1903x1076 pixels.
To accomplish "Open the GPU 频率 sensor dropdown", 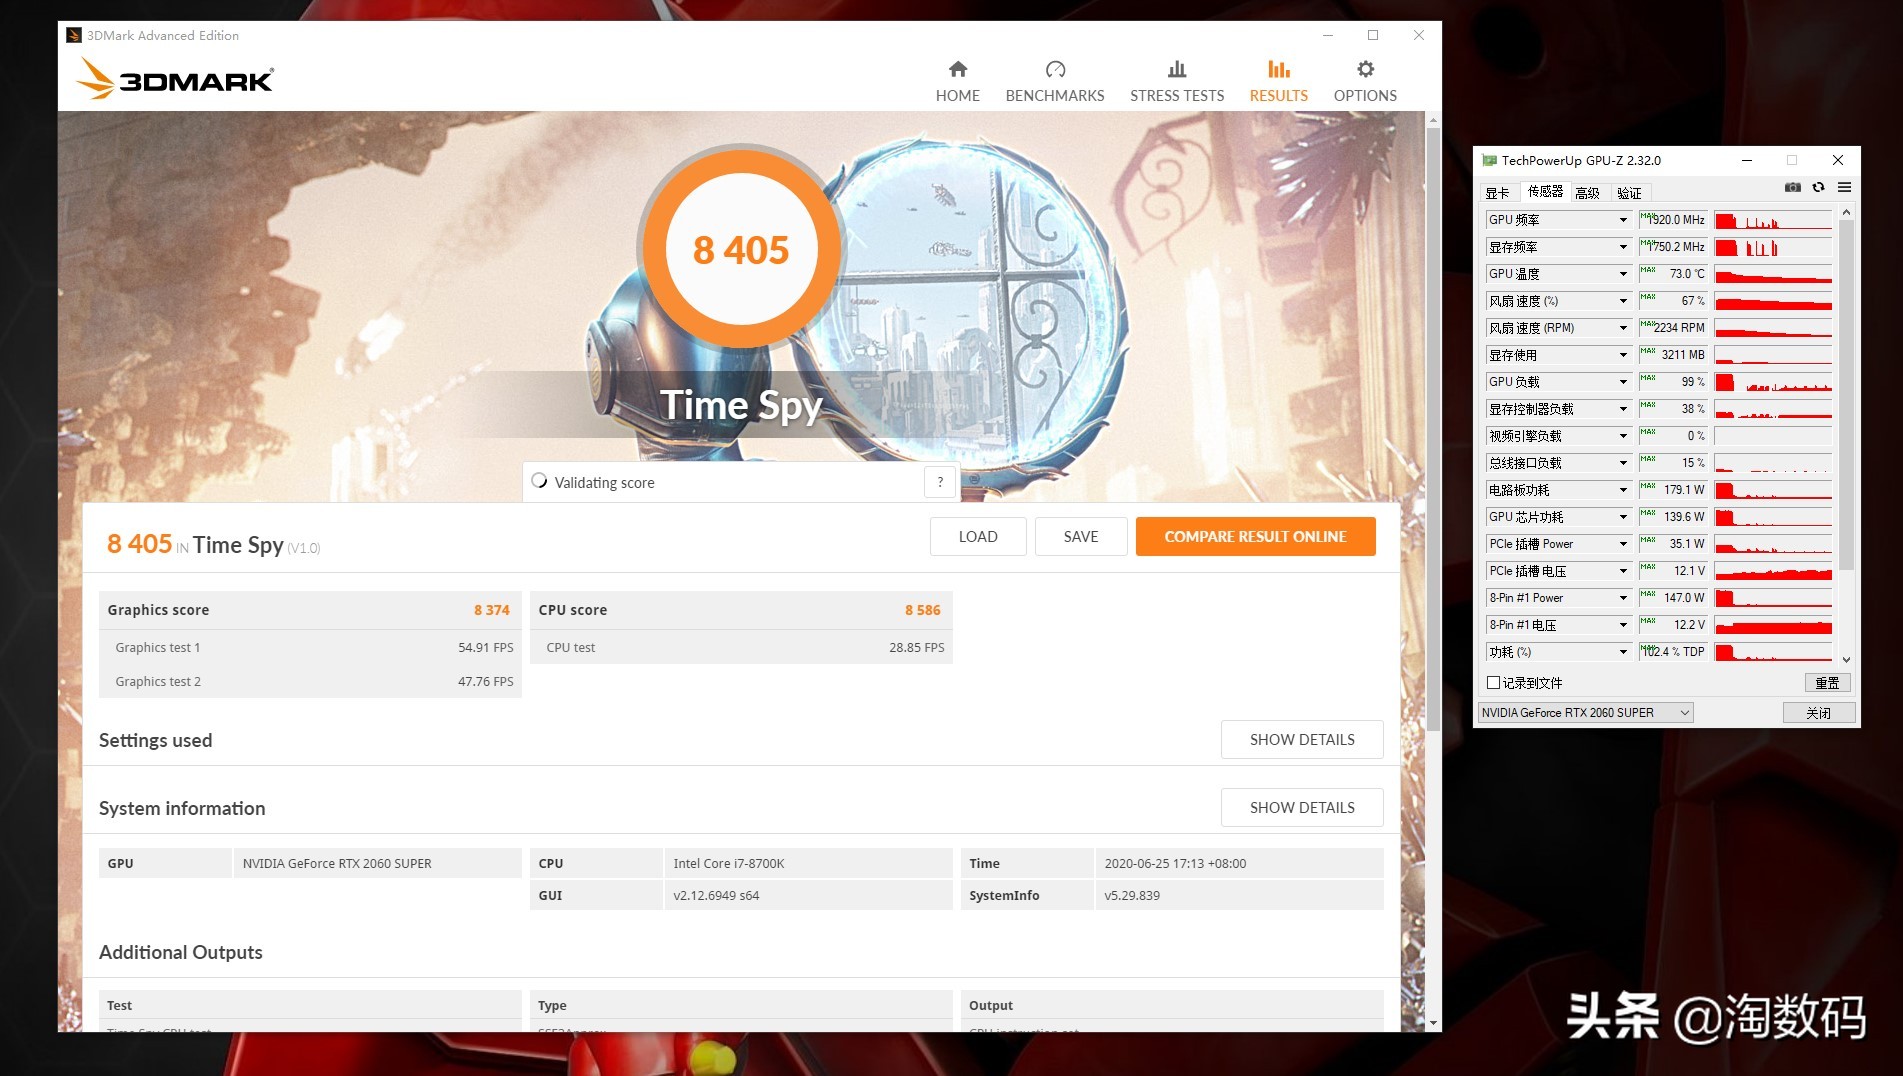I will 1623,220.
